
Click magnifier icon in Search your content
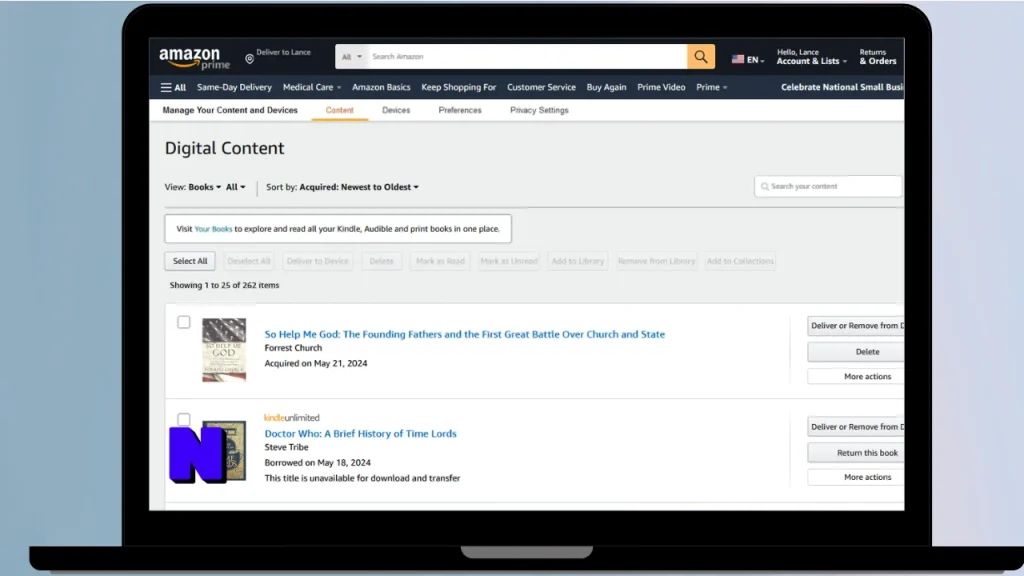pos(764,187)
